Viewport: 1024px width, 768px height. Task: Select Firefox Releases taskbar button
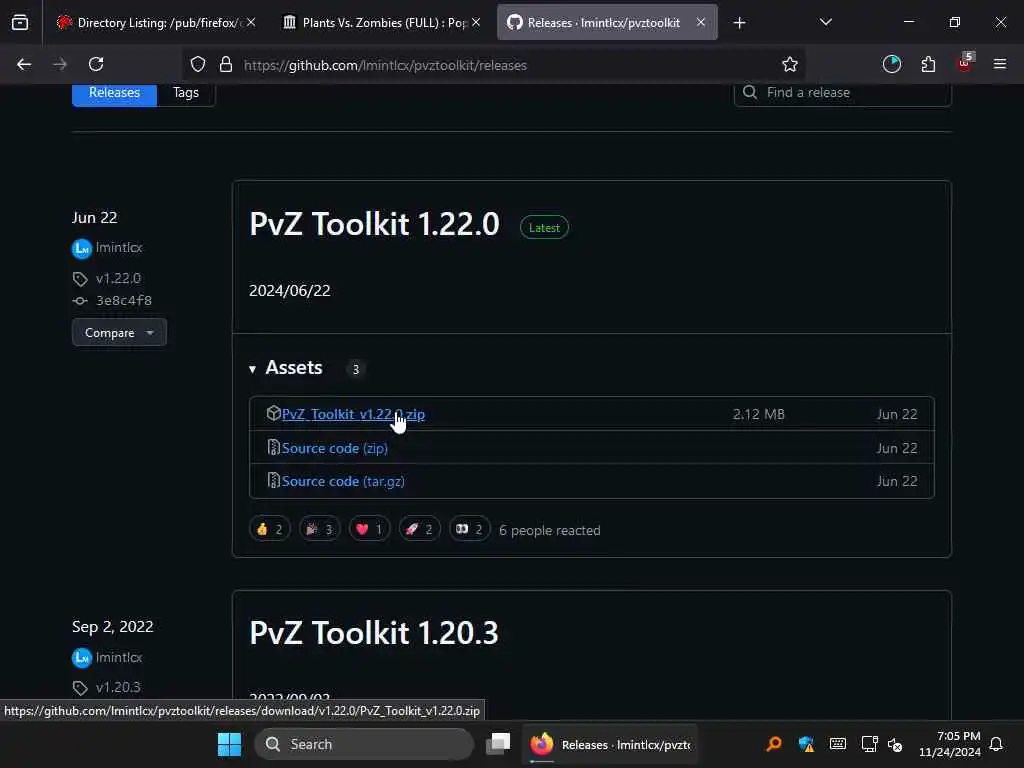pyautogui.click(x=610, y=744)
